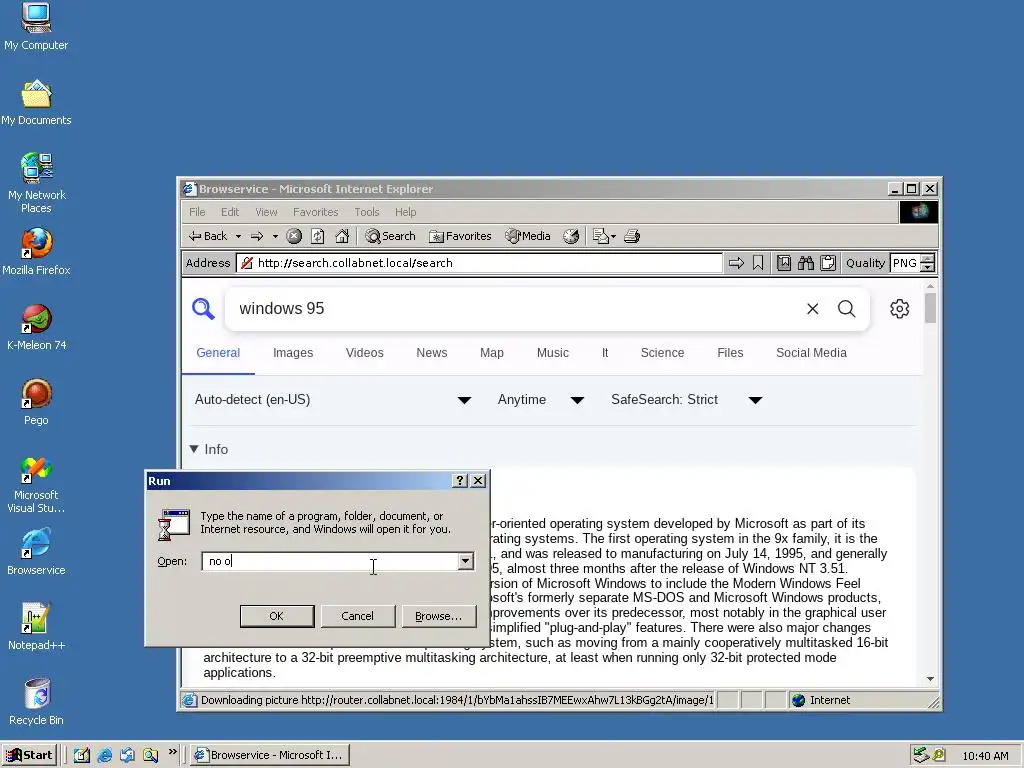The height and width of the screenshot is (768, 1024).
Task: Open the Run dialog Open combo dropdown
Action: pos(466,561)
